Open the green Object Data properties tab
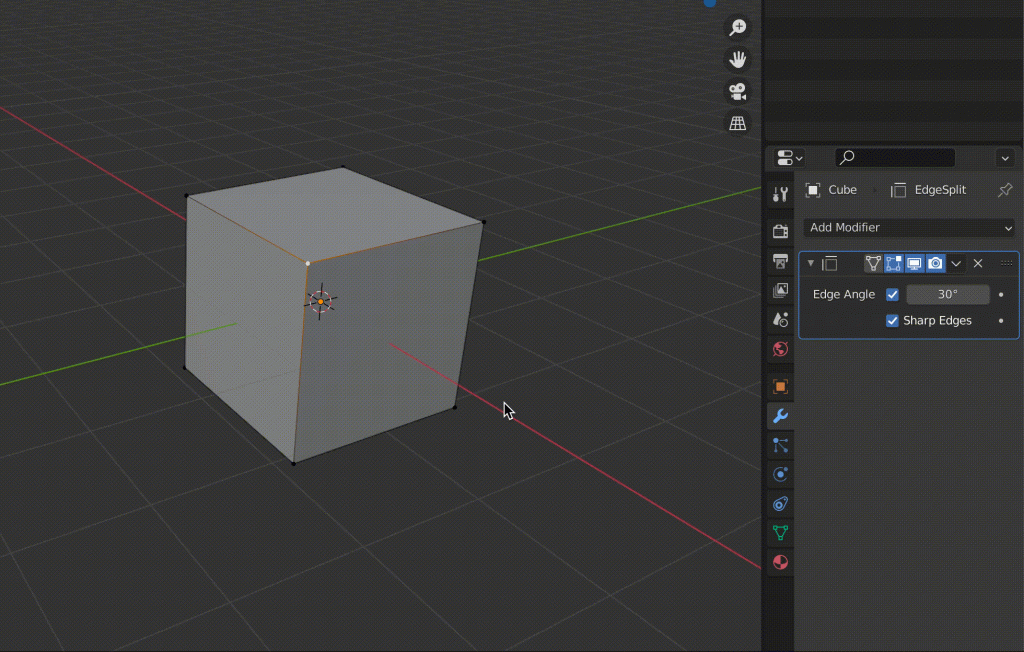Image resolution: width=1024 pixels, height=652 pixels. (780, 533)
